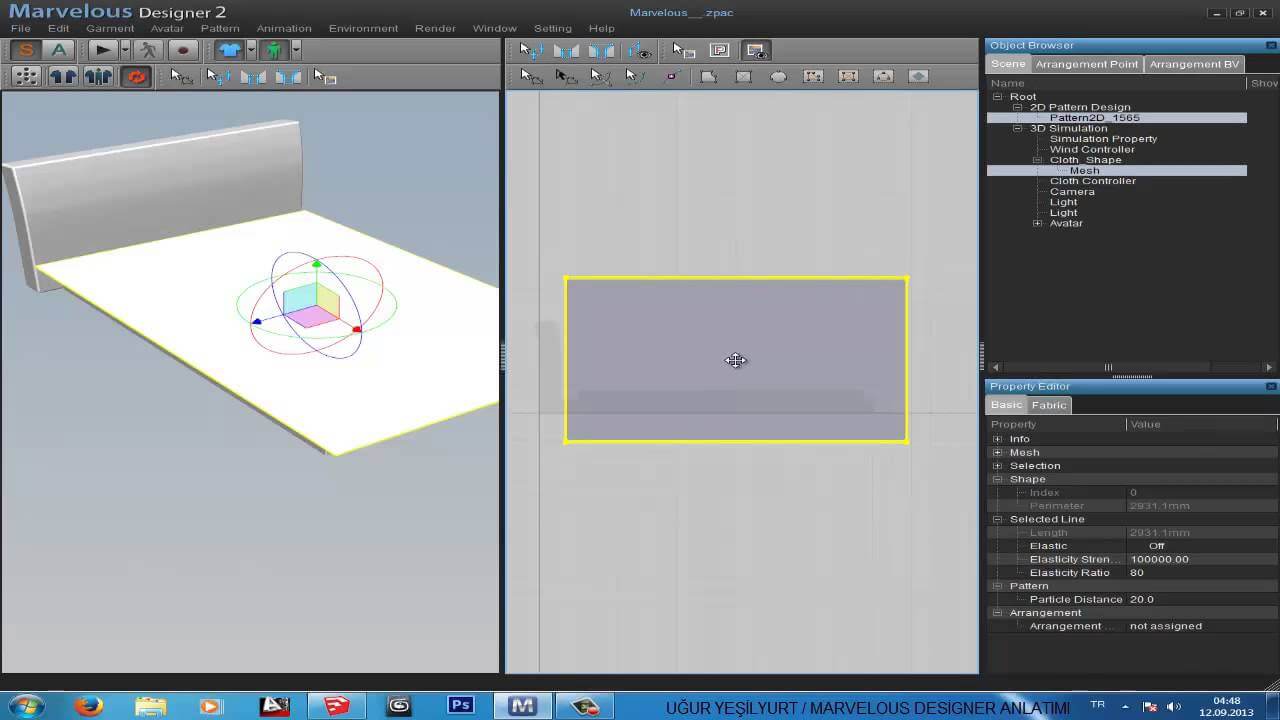
Task: Click the arrangement points dots icon
Action: pyautogui.click(x=26, y=76)
